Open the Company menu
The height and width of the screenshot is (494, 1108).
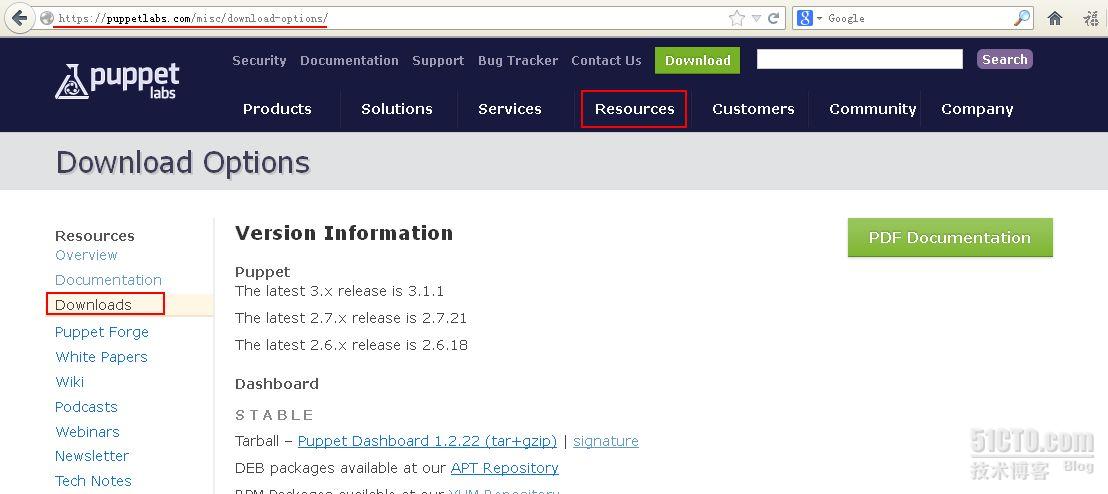(x=977, y=110)
